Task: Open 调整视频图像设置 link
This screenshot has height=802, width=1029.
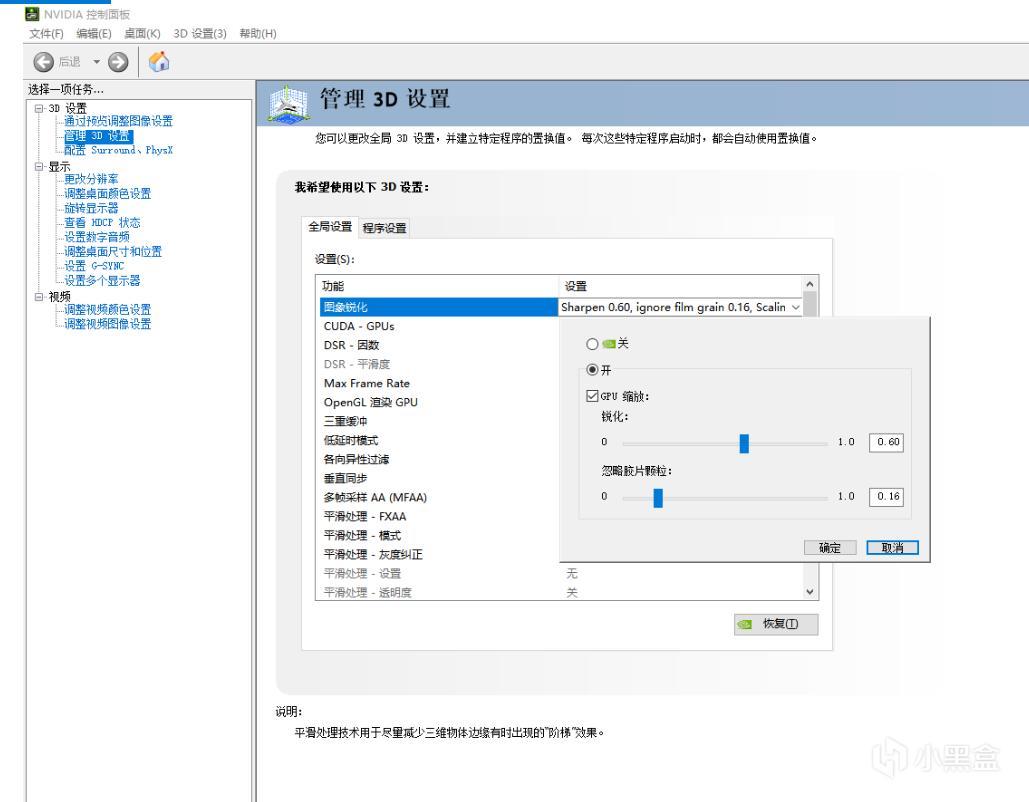Action: 108,324
